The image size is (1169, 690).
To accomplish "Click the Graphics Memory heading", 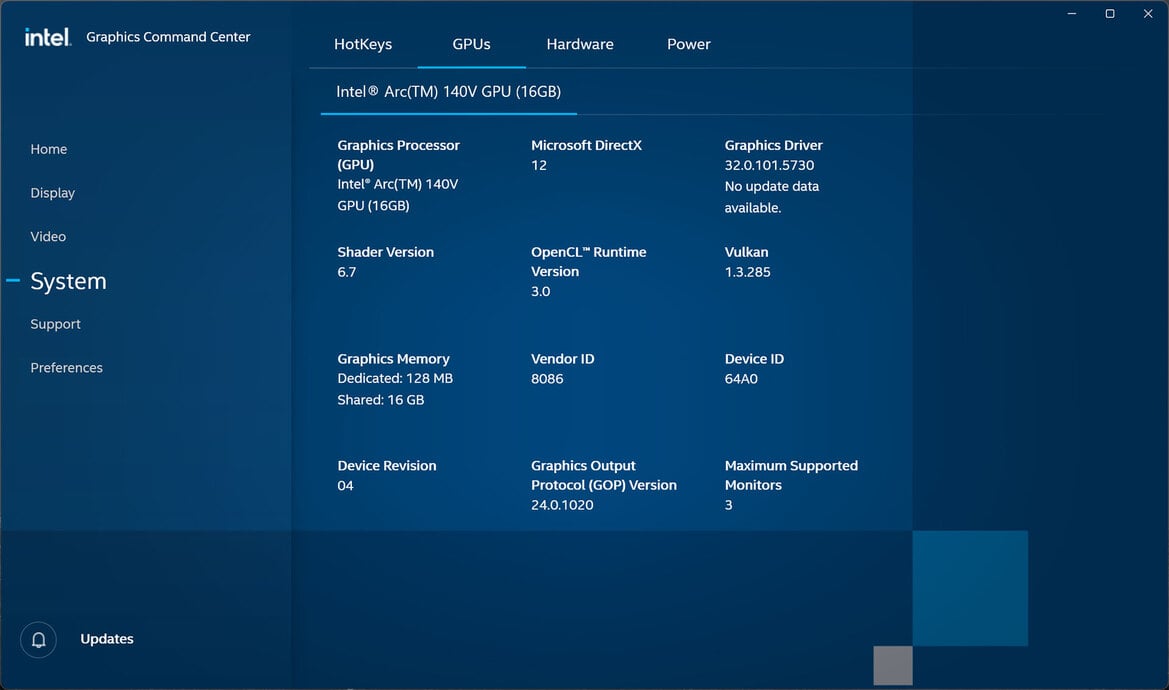I will click(x=393, y=358).
